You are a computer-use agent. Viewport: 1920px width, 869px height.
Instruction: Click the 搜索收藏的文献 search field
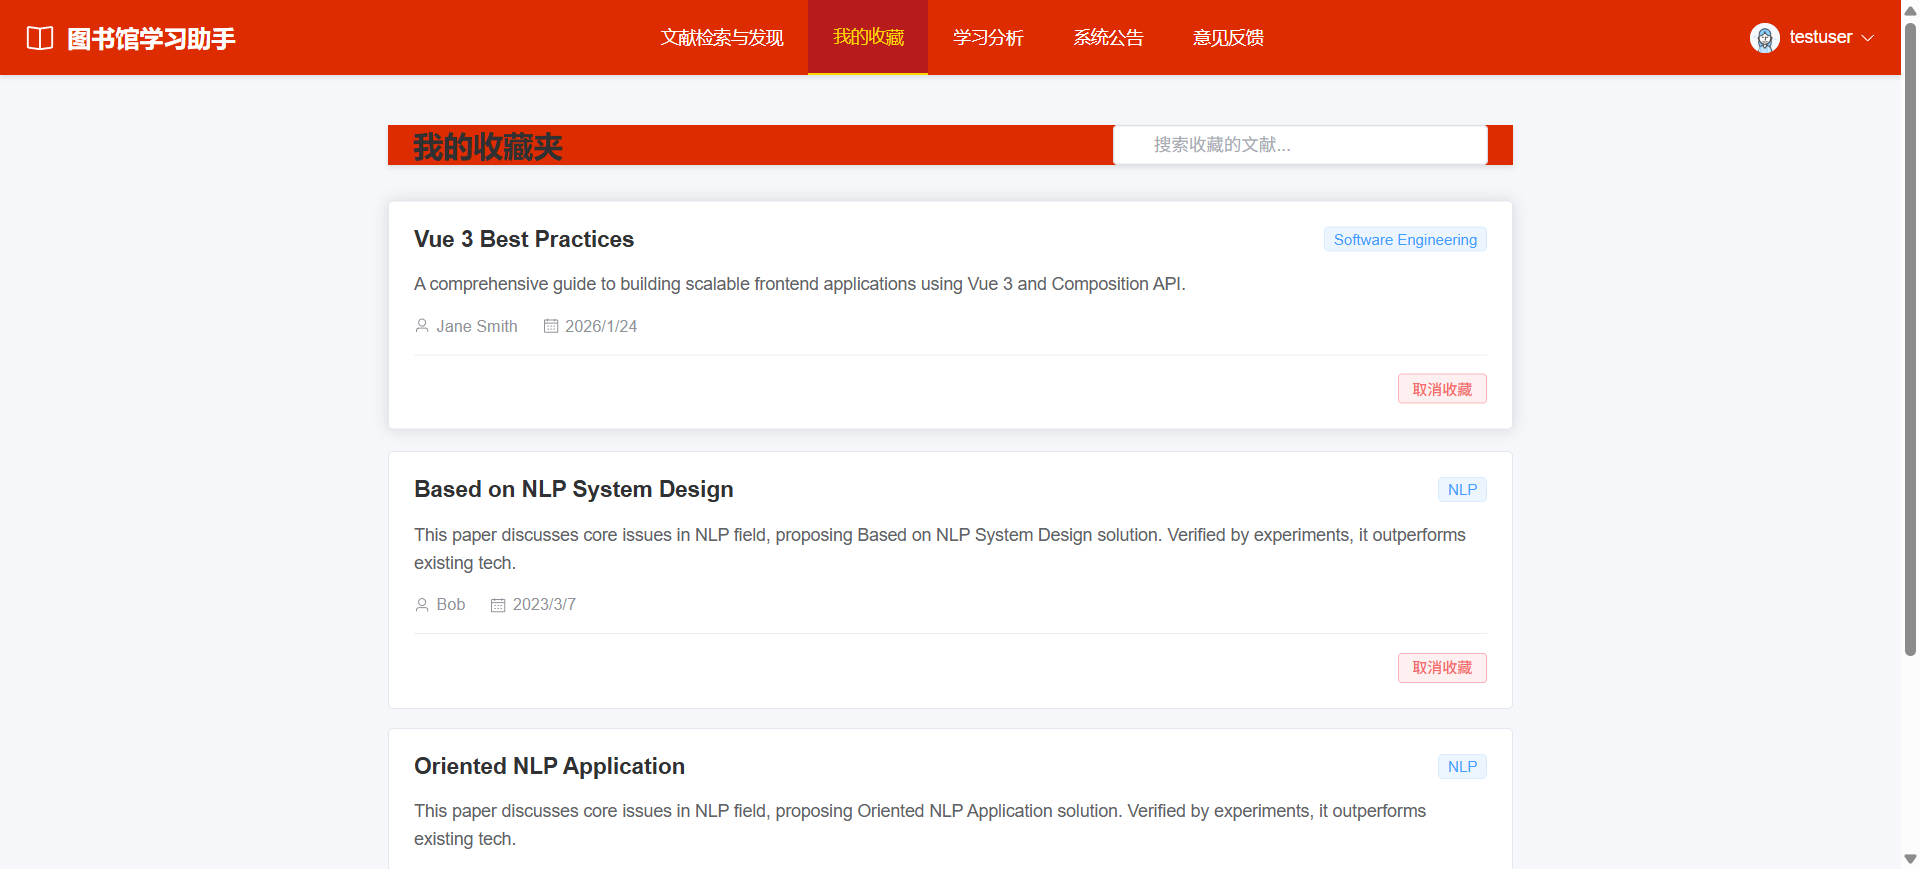pyautogui.click(x=1300, y=145)
